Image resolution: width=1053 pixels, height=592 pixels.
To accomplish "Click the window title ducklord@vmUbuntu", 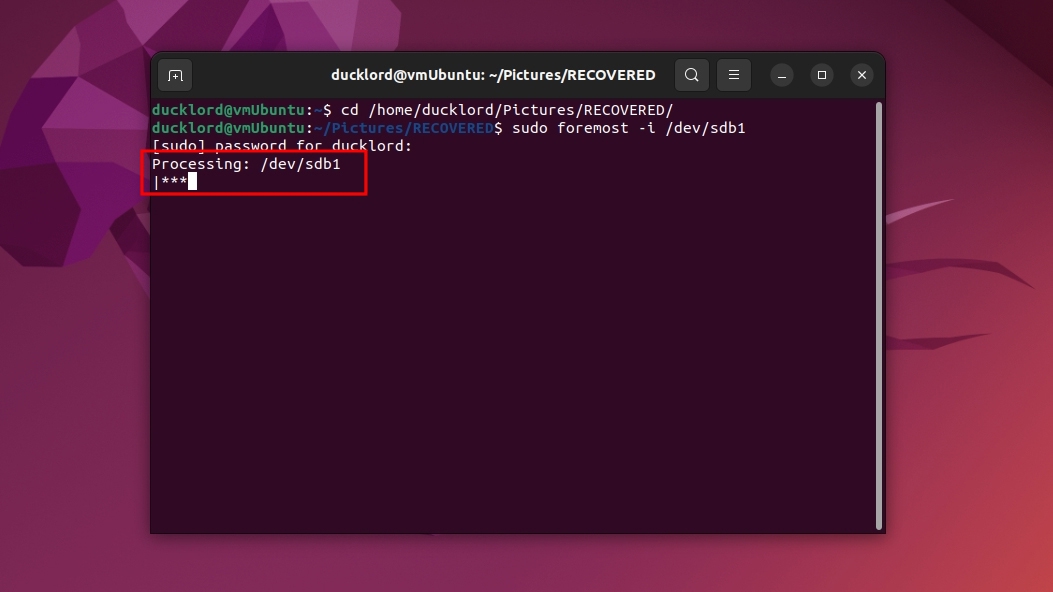I will 493,75.
